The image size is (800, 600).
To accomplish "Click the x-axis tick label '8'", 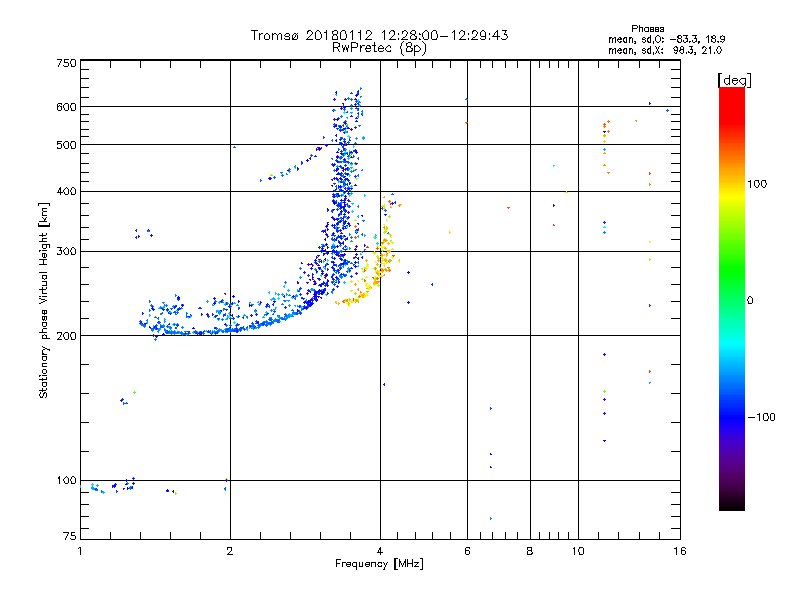I will tap(530, 551).
